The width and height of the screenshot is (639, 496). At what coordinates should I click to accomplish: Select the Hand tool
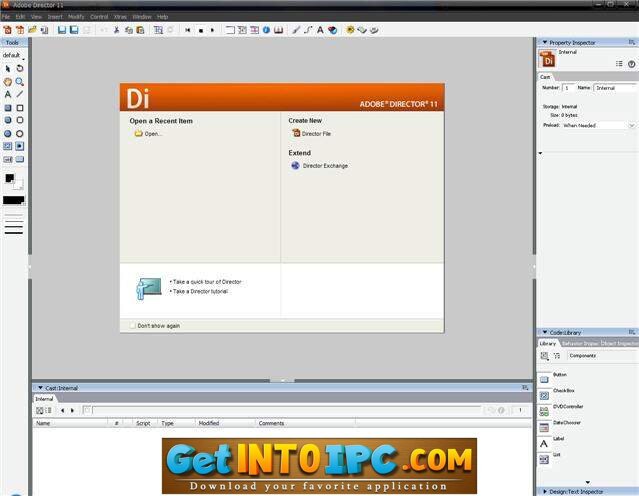click(8, 82)
